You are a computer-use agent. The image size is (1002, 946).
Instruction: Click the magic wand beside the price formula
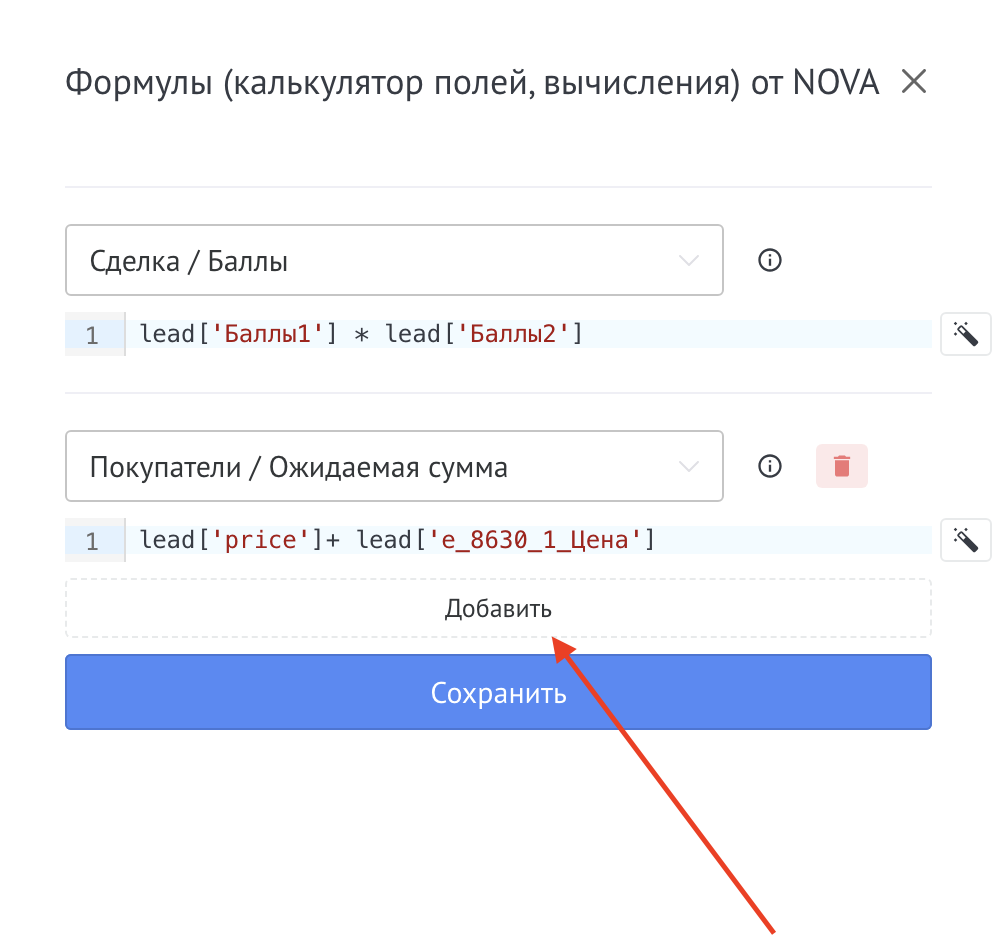tap(965, 541)
